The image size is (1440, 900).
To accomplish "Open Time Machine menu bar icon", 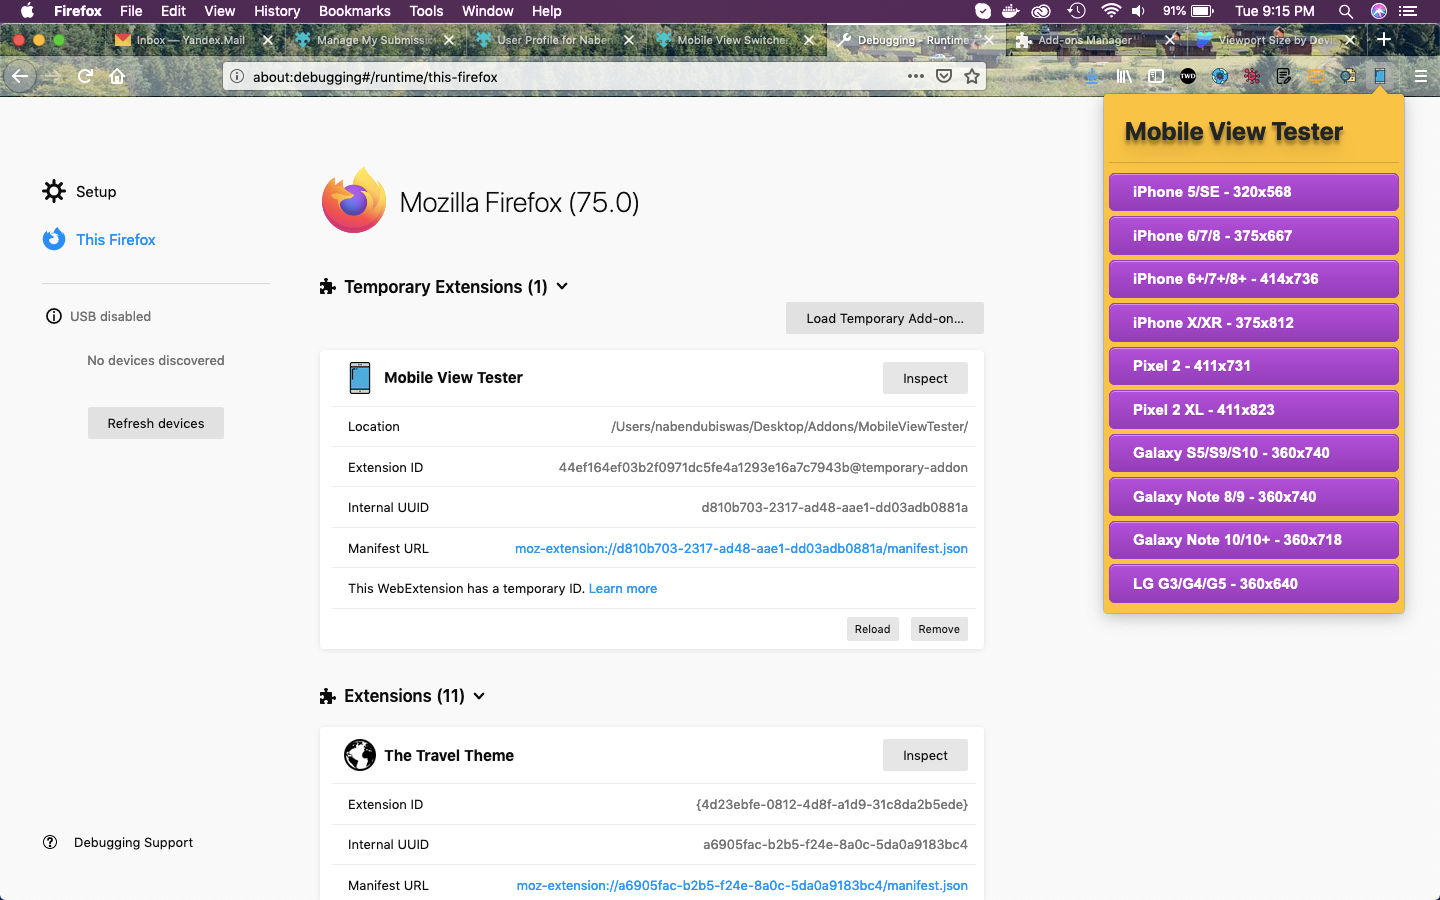I will [1076, 11].
